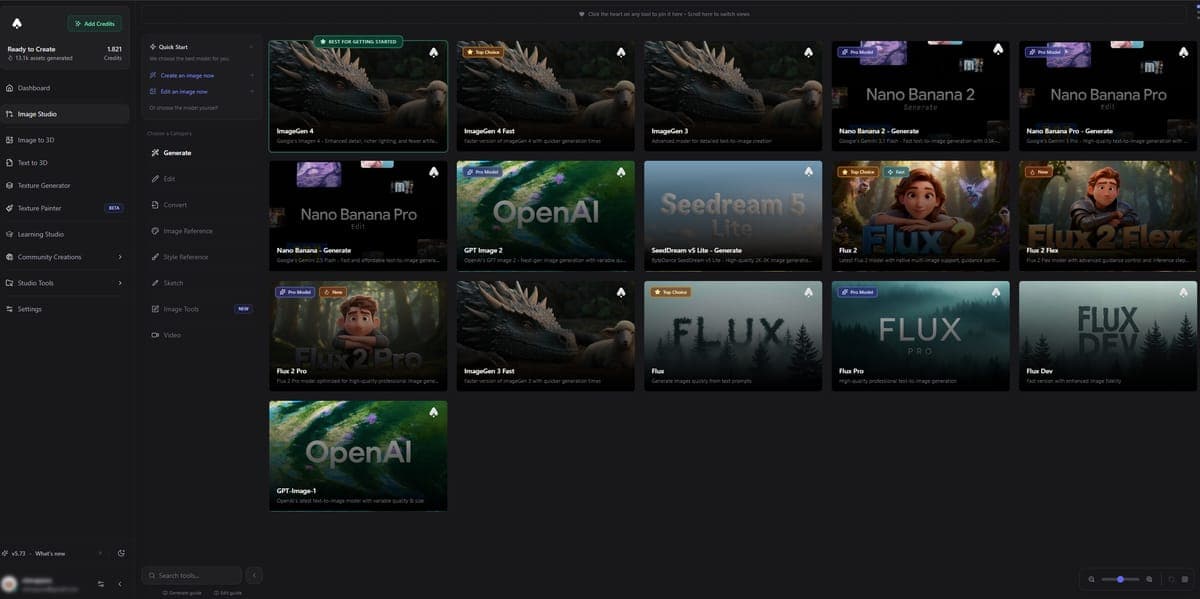Screen dimensions: 1200x599
Task: Click the What's new link
Action: (x=50, y=553)
